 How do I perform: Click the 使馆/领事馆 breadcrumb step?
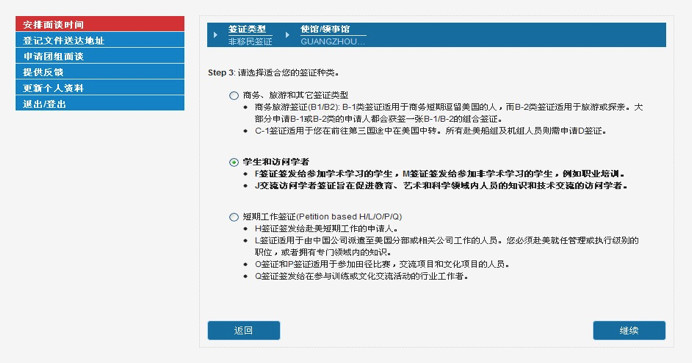click(325, 29)
